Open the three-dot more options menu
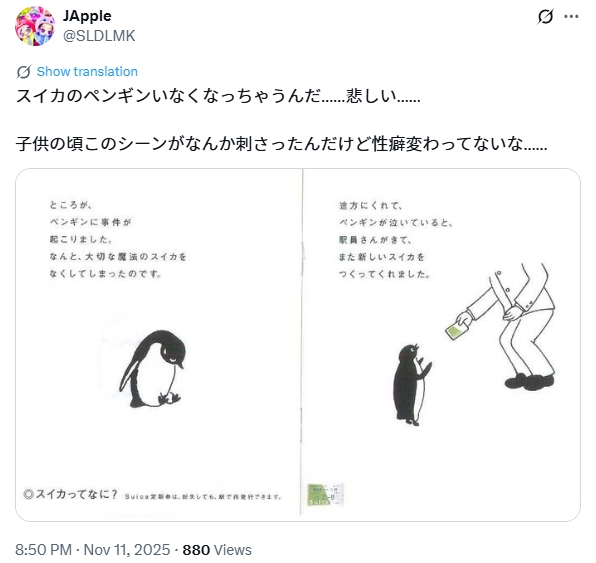This screenshot has width=596, height=563. (571, 16)
